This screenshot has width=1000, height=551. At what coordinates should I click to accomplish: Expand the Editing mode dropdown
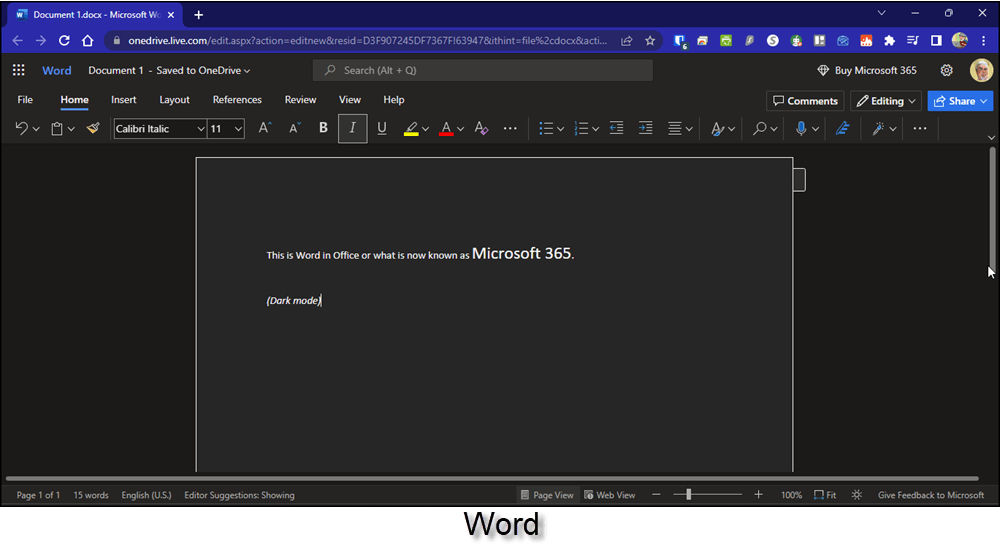886,101
